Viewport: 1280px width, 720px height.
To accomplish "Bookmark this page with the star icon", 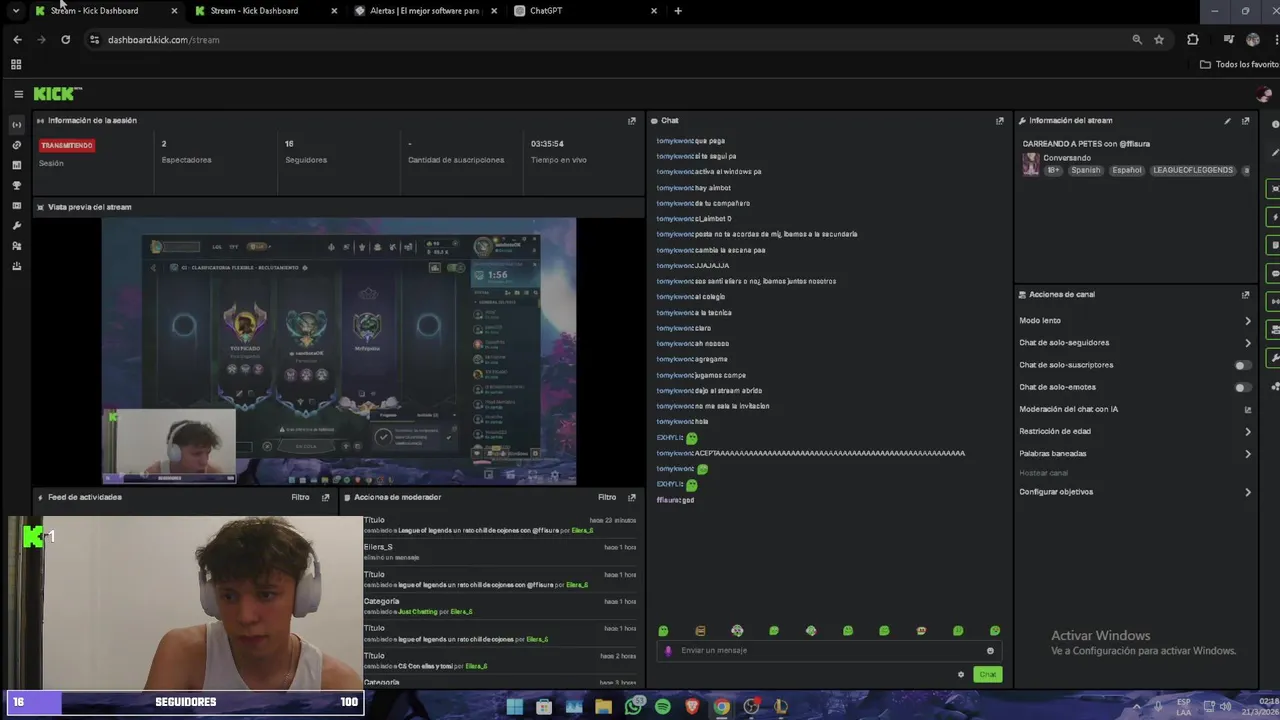I will 1159,39.
